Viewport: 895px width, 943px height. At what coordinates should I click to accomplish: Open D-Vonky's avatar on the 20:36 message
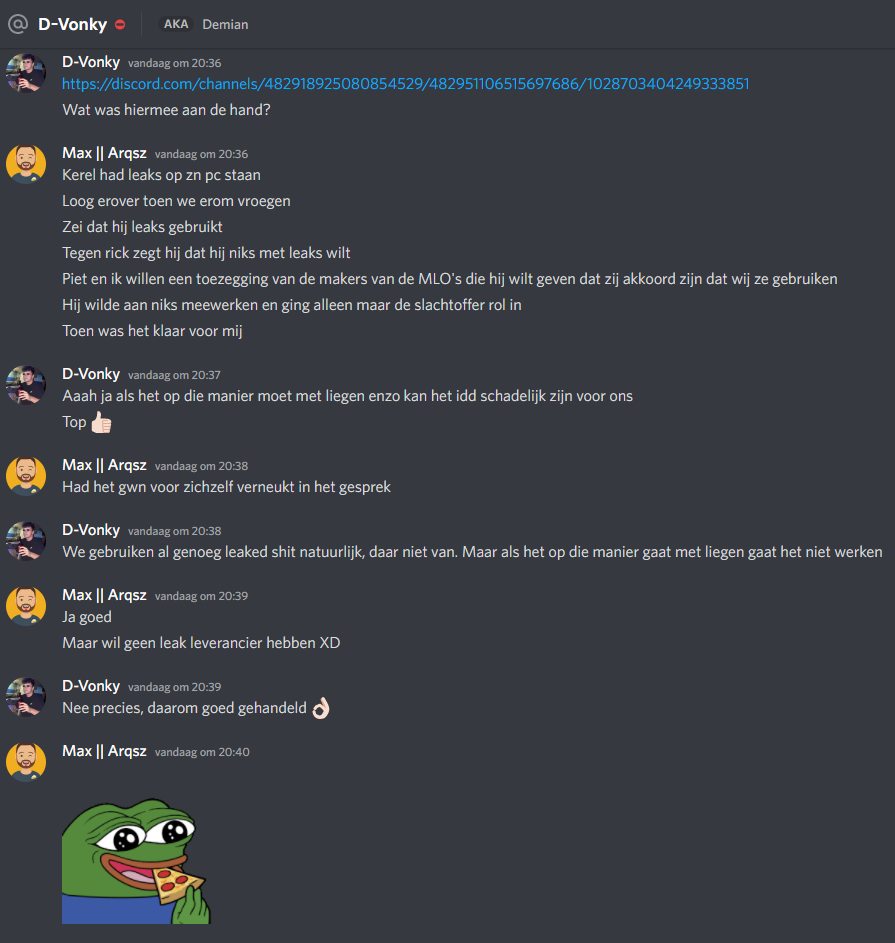pos(26,73)
